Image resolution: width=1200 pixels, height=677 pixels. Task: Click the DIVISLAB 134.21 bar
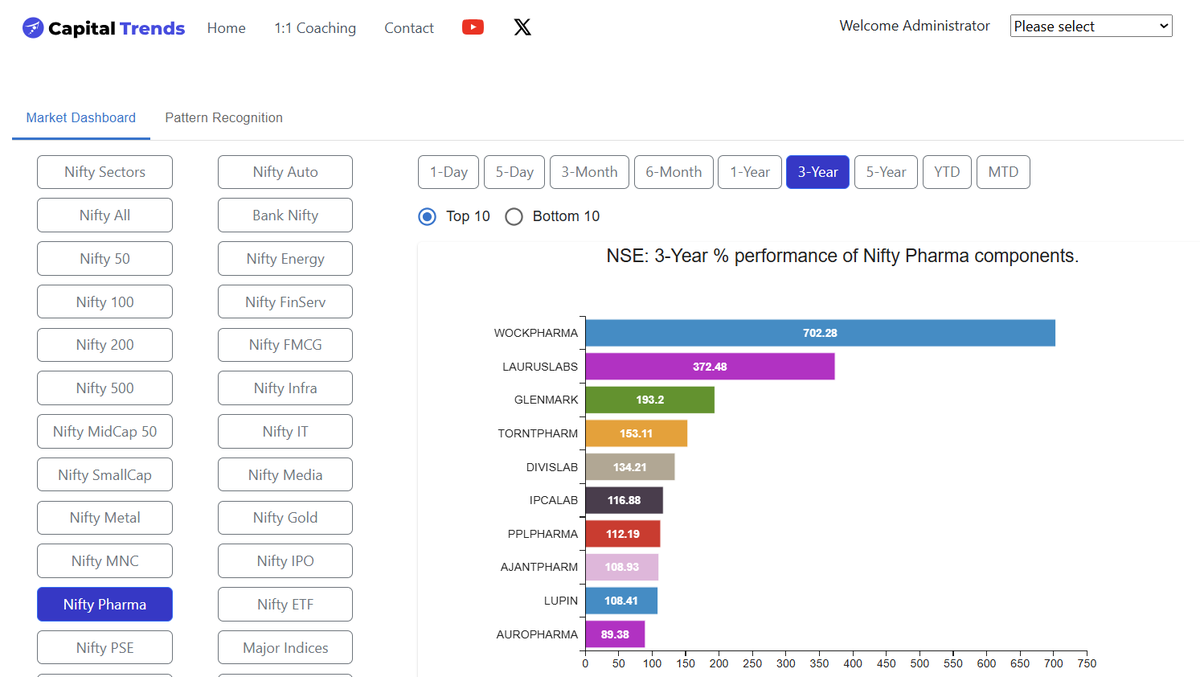[x=630, y=467]
